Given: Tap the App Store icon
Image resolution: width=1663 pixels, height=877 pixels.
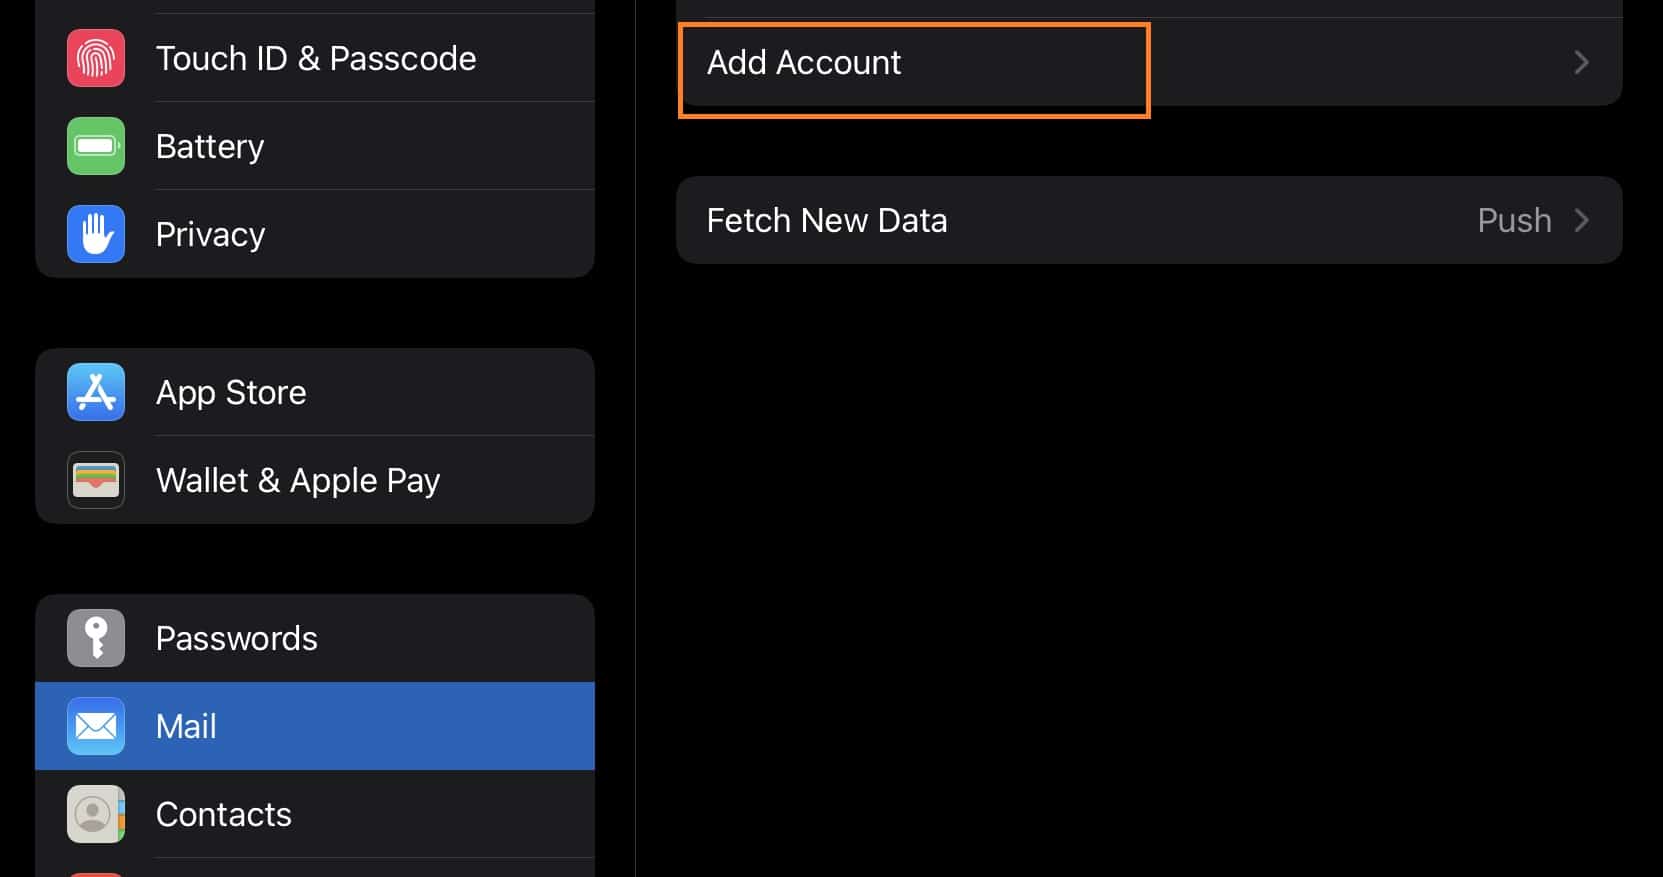Looking at the screenshot, I should (x=96, y=392).
